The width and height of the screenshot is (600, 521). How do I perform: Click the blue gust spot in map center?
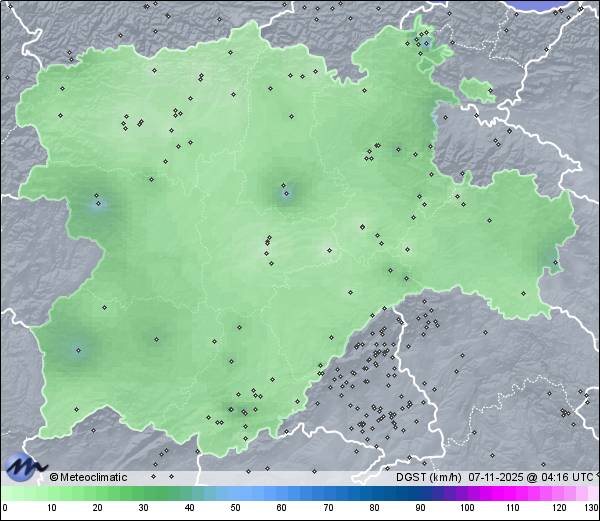[x=285, y=190]
